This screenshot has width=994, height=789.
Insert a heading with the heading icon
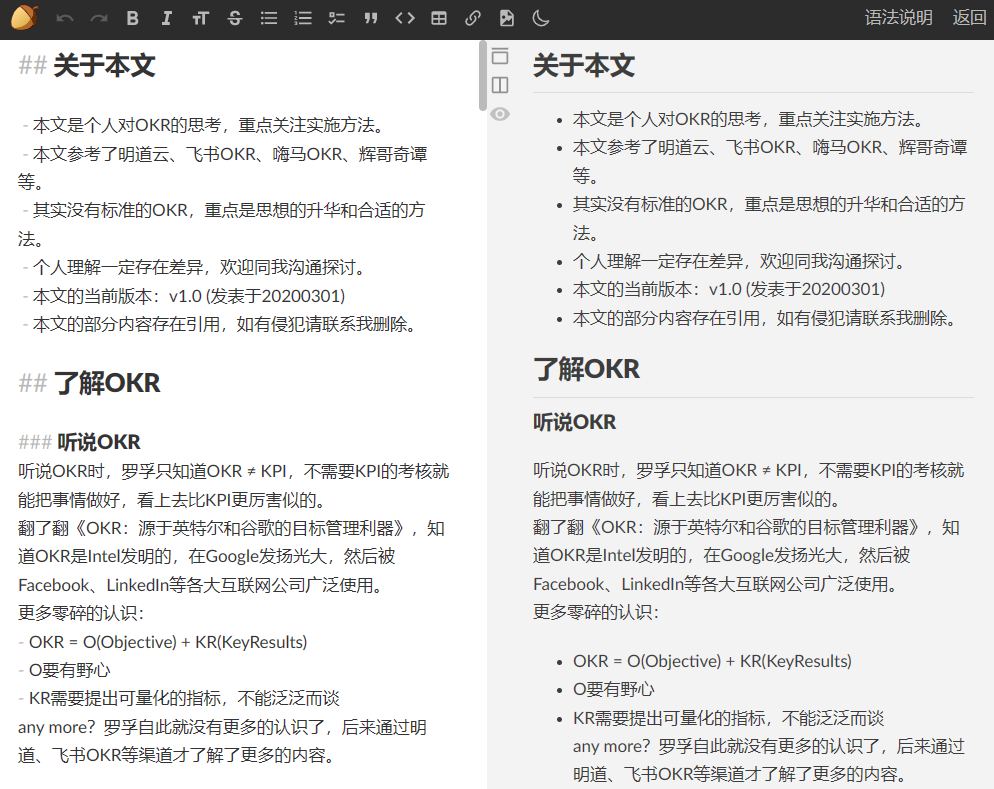(x=200, y=17)
